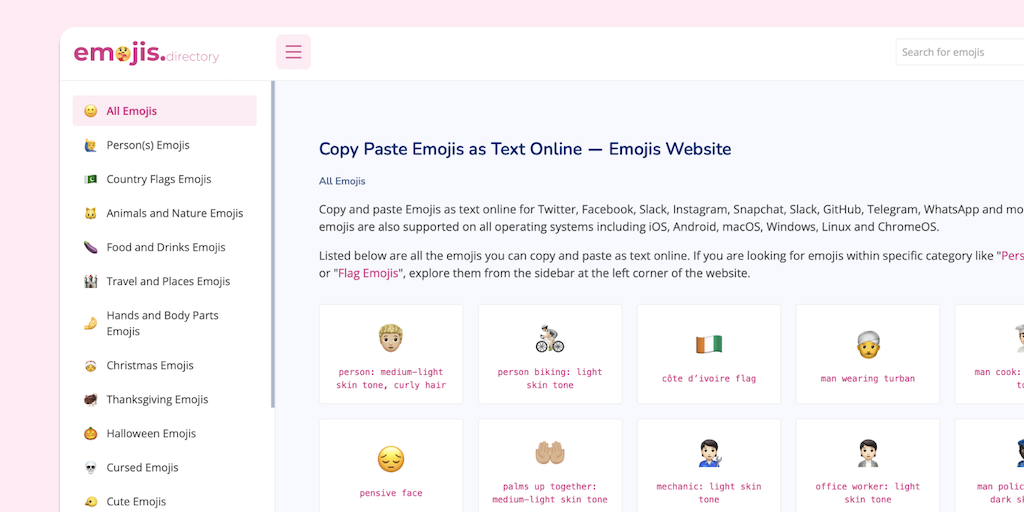Click the castle icon for Travel and Places
The height and width of the screenshot is (512, 1024).
[x=91, y=281]
